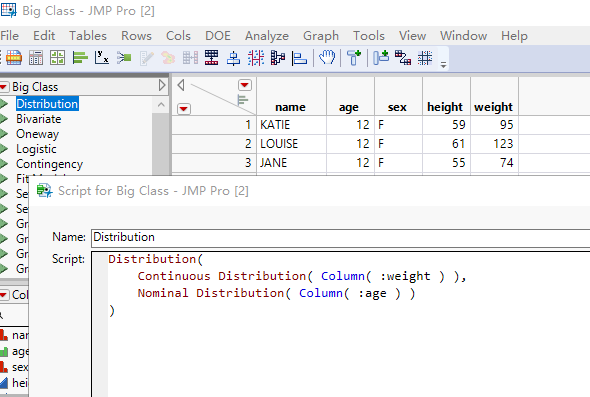Open Fit Y by X toolbar icon

click(x=102, y=58)
